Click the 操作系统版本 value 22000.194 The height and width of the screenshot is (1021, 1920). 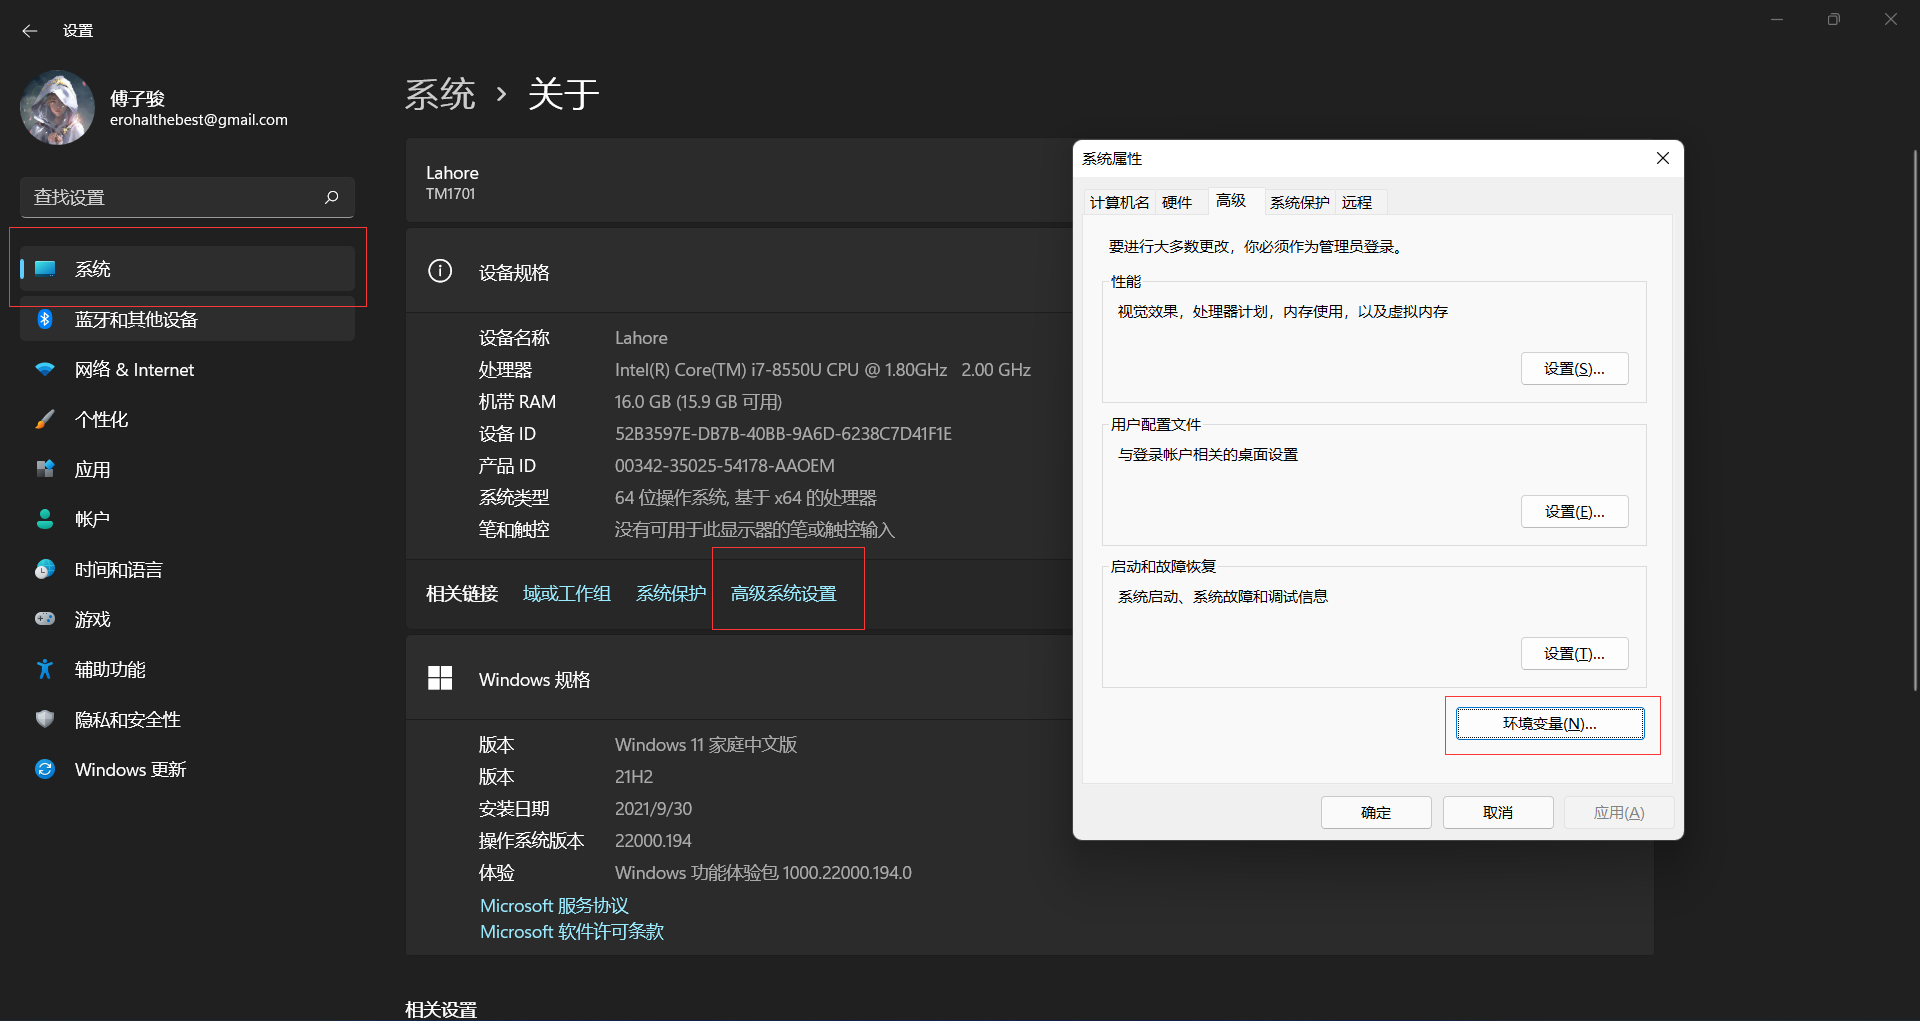[x=653, y=840]
